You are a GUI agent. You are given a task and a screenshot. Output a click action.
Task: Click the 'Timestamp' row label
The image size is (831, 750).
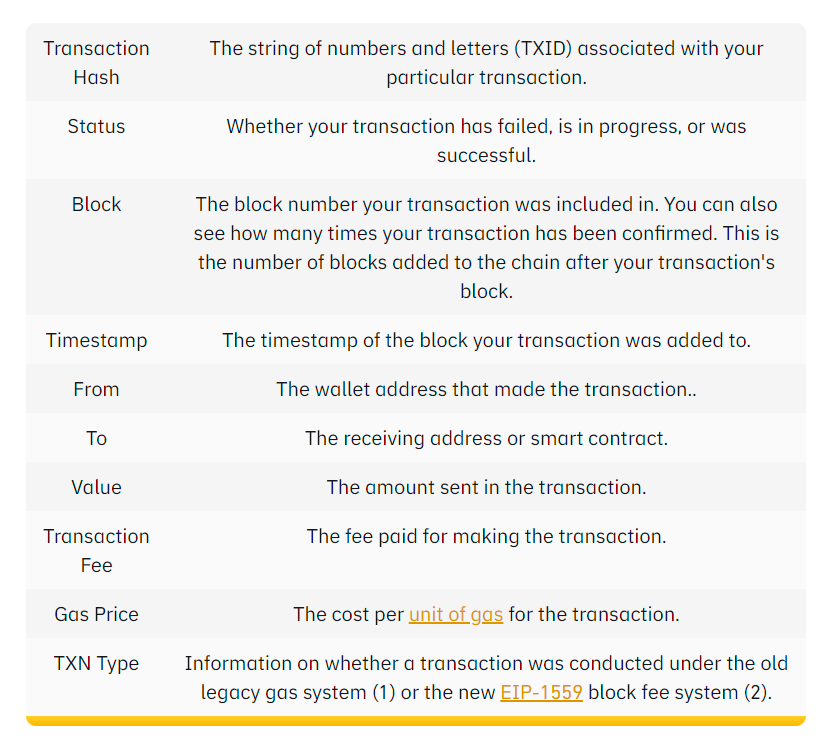[x=96, y=340]
